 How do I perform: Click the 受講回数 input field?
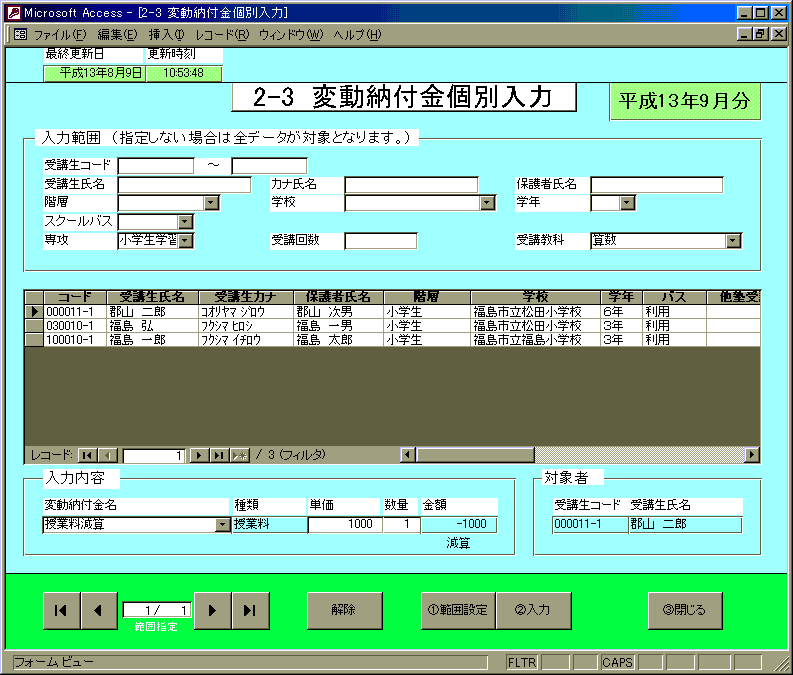pyautogui.click(x=381, y=241)
